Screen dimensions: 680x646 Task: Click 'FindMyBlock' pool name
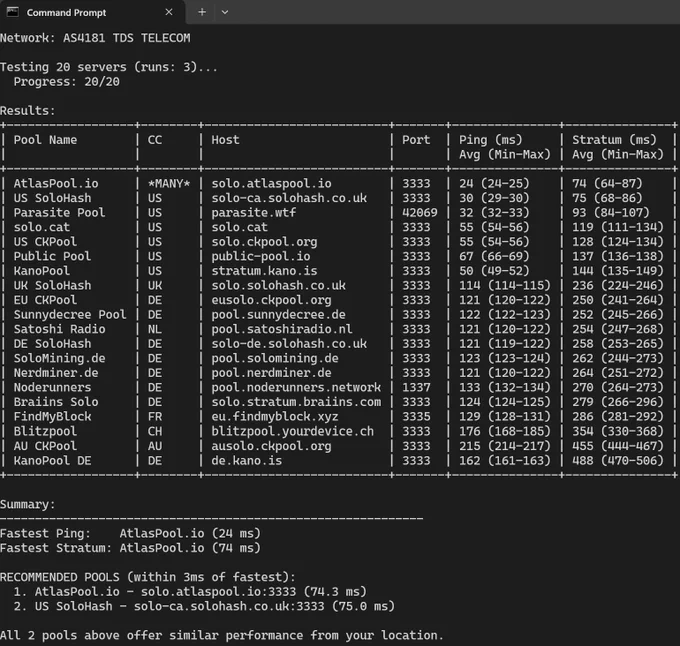click(x=52, y=417)
